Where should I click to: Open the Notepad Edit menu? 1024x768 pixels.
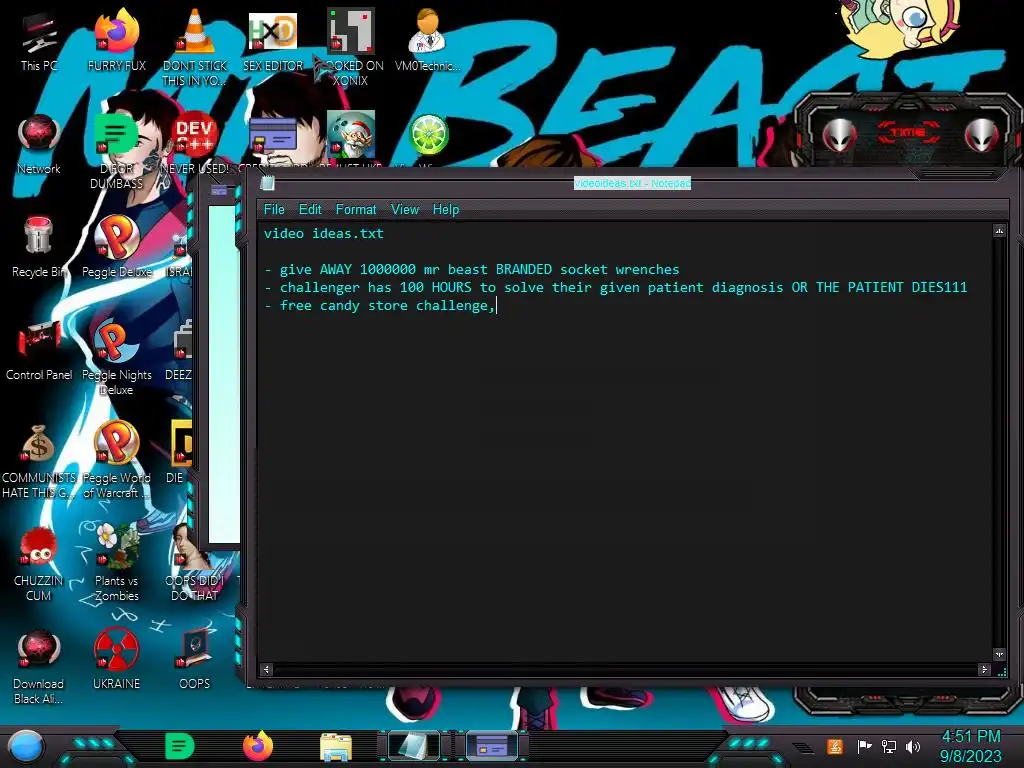(x=310, y=210)
